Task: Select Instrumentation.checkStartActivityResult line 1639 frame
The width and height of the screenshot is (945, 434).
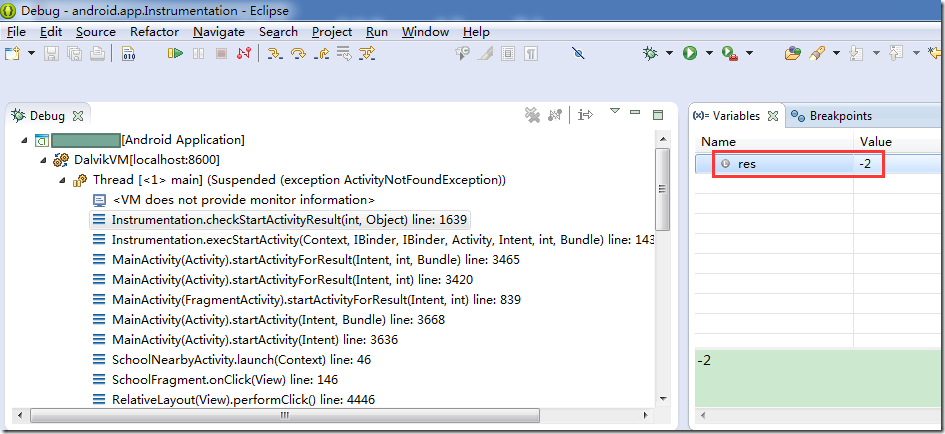Action: [x=280, y=219]
